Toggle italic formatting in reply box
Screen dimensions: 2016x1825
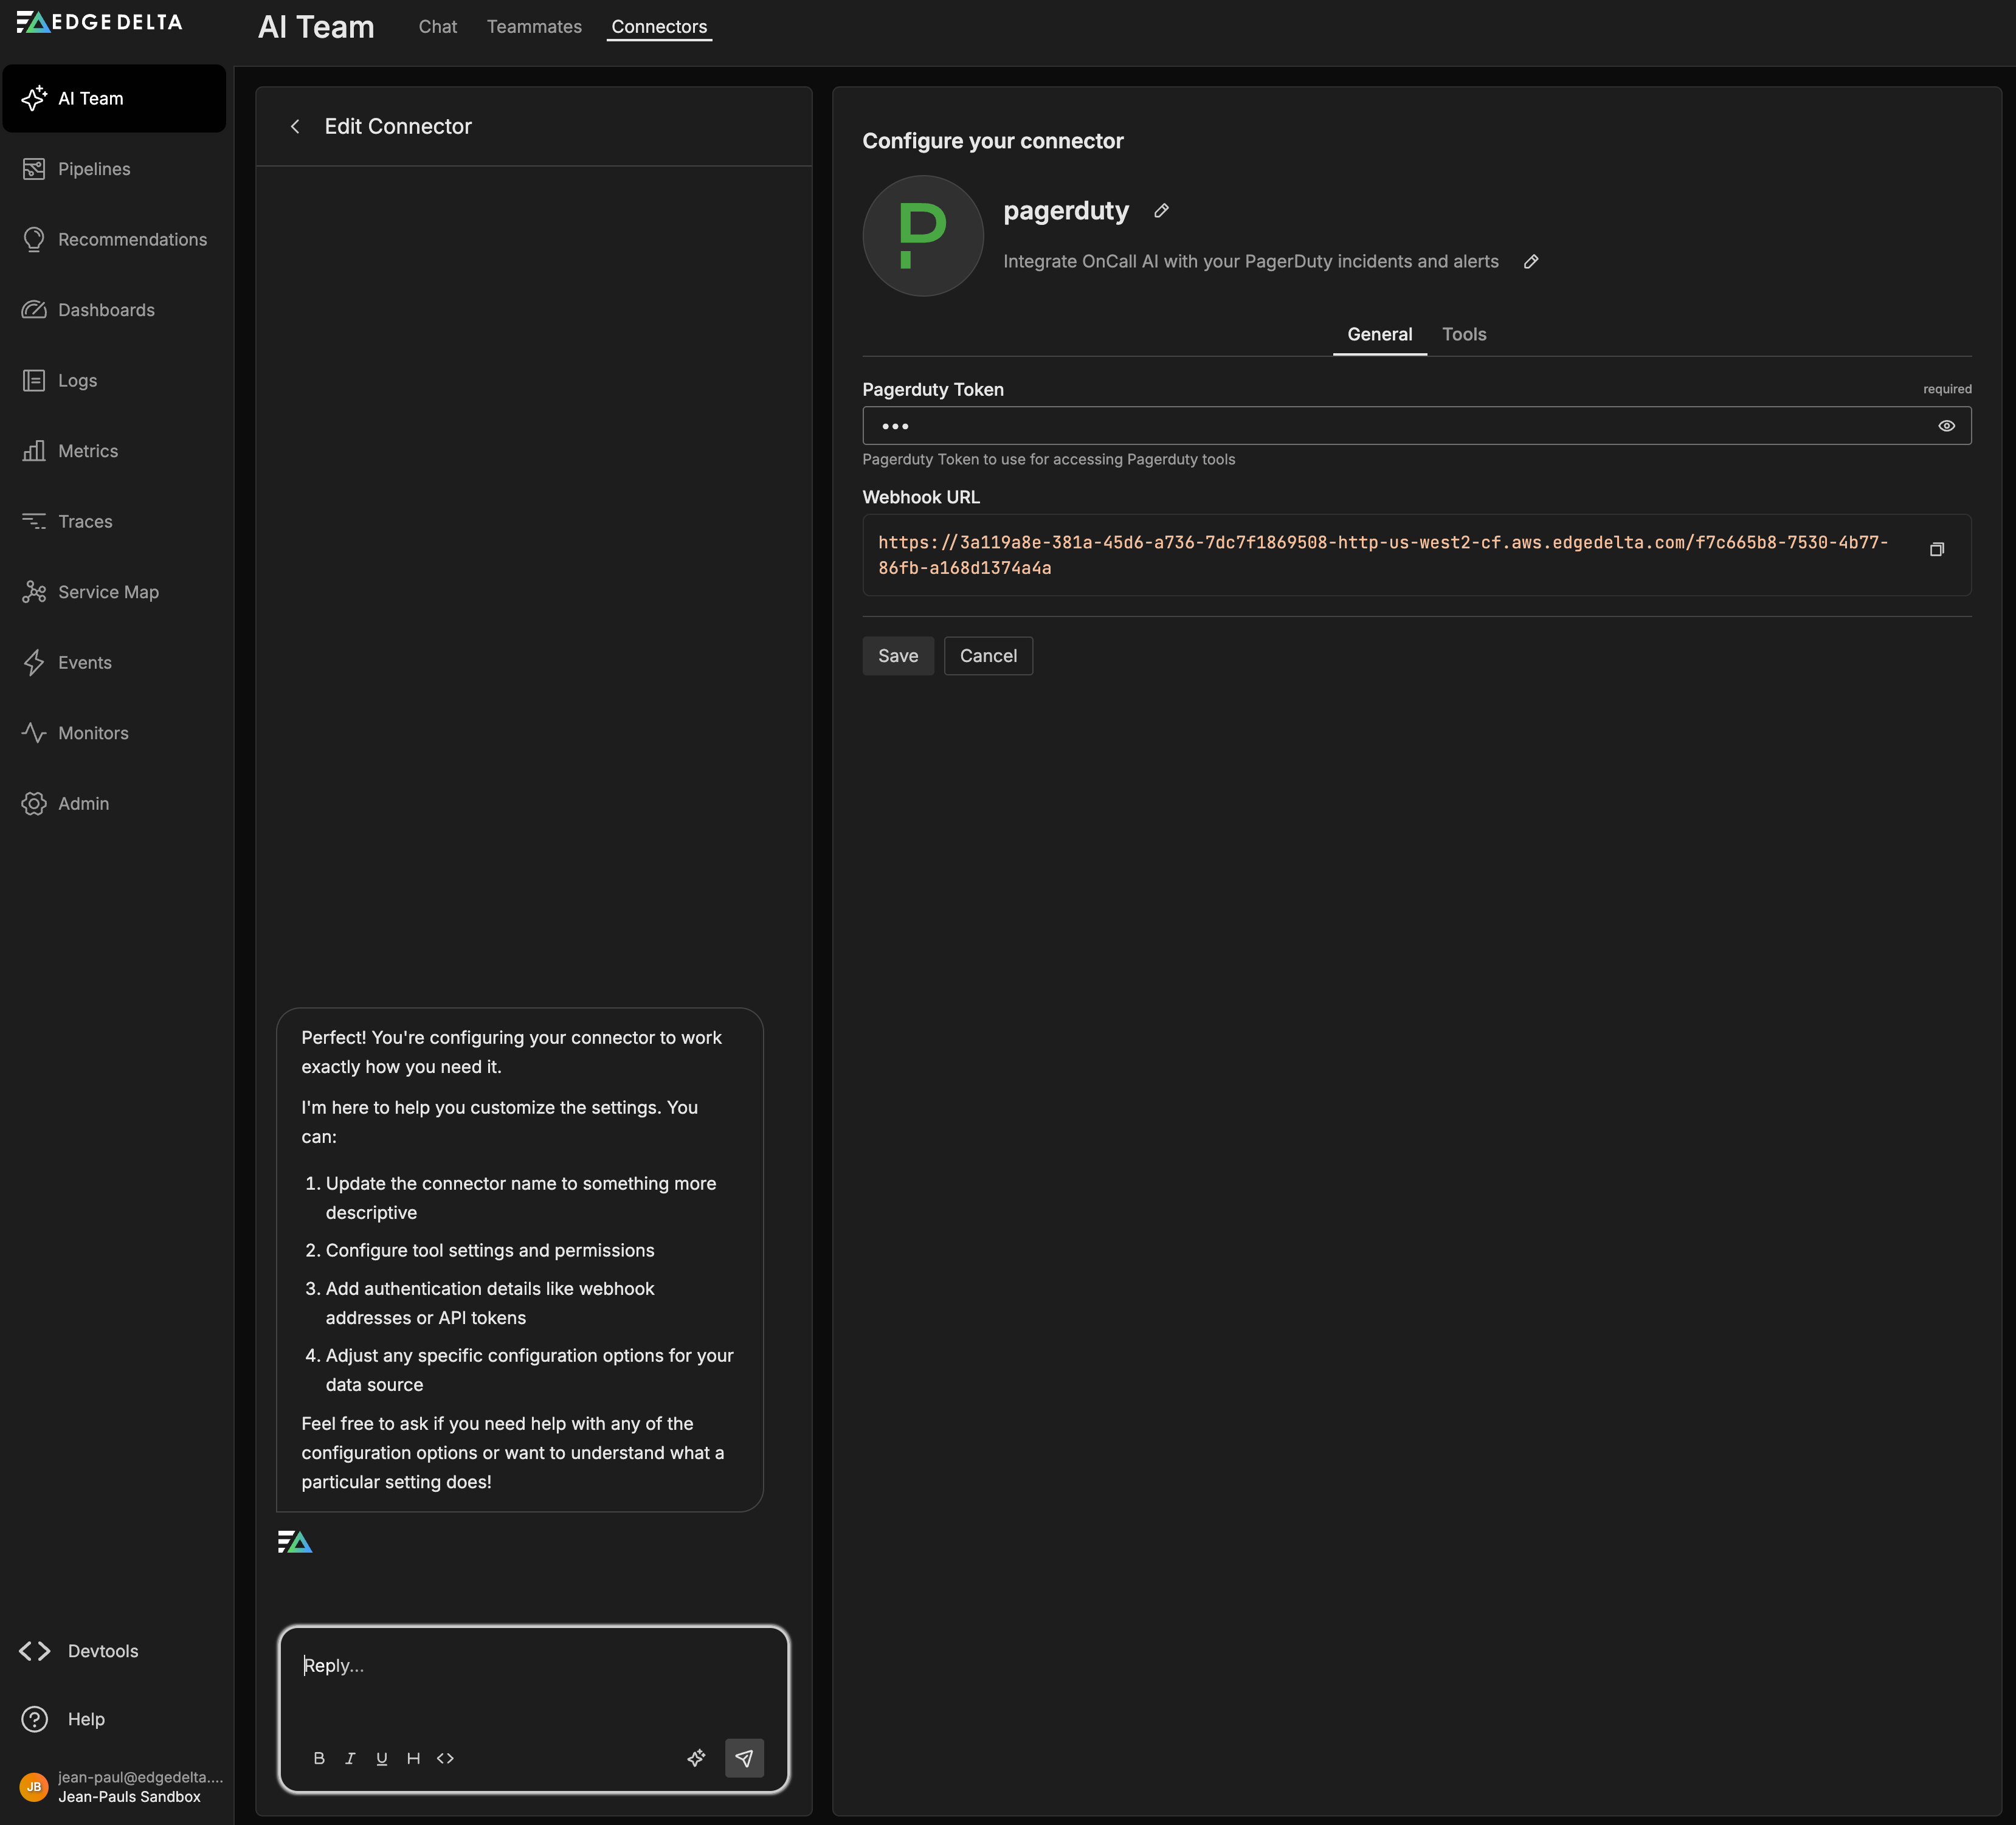[x=350, y=1758]
